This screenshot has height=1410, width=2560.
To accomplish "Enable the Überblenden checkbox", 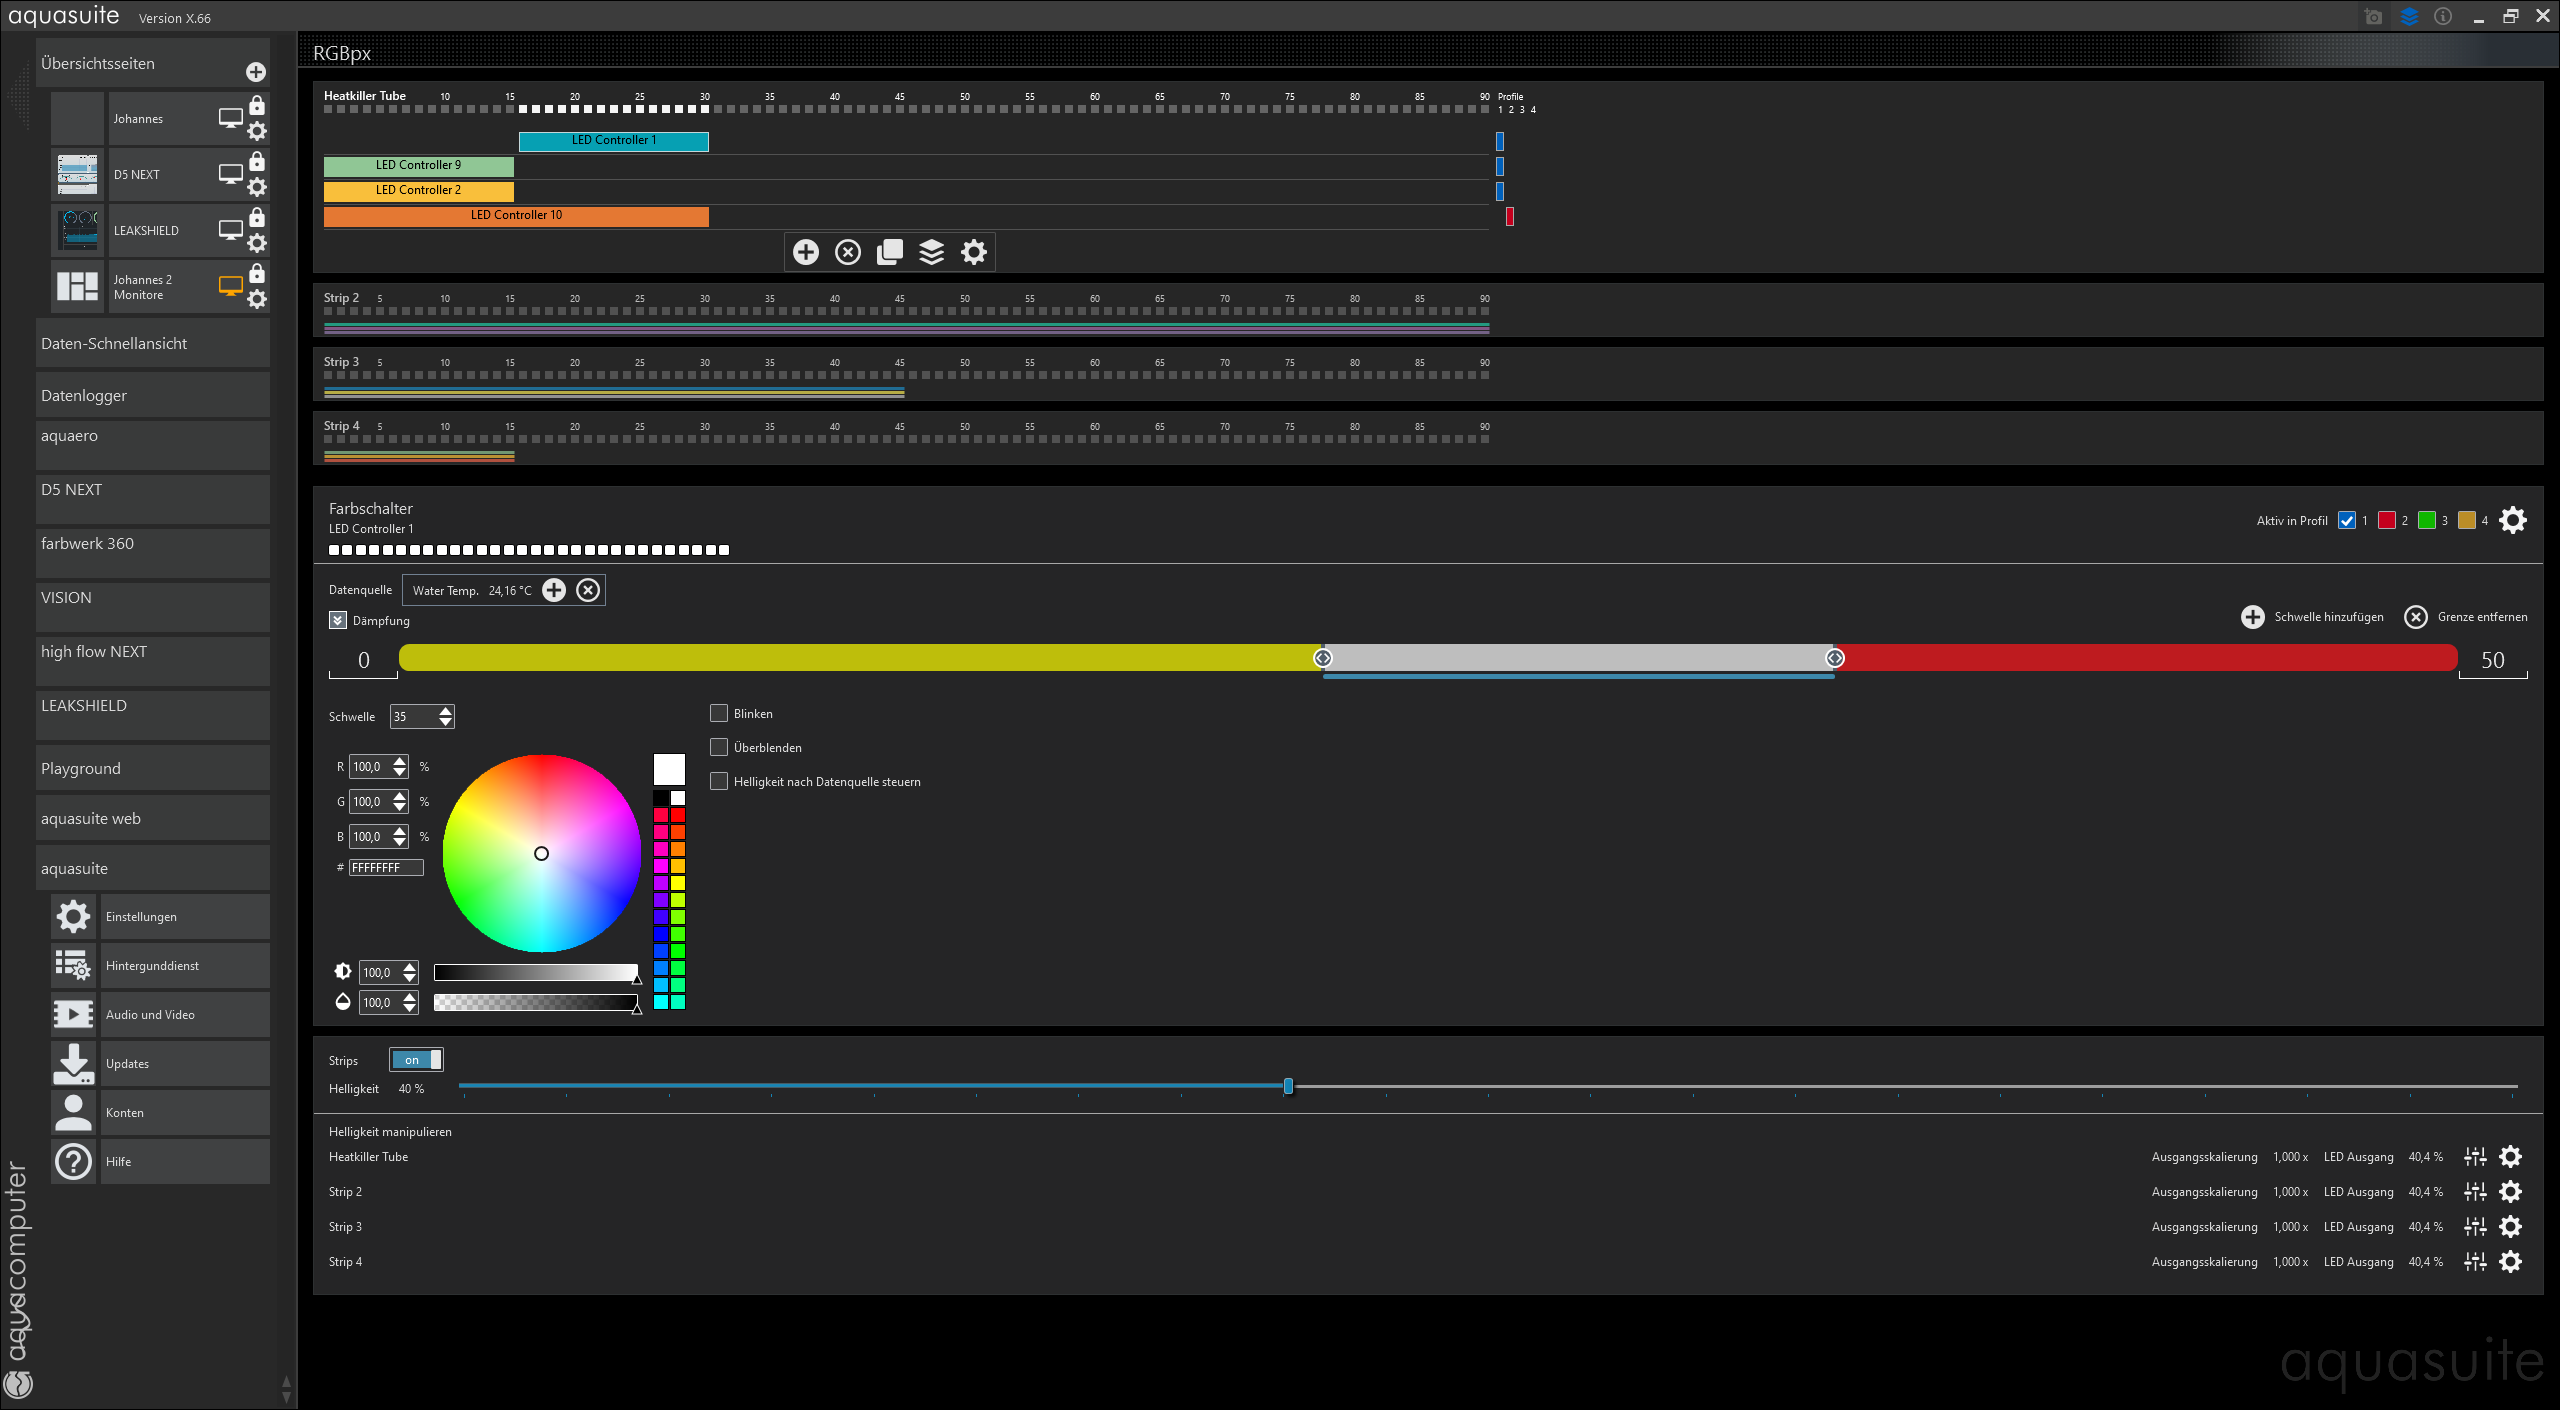I will (x=719, y=748).
